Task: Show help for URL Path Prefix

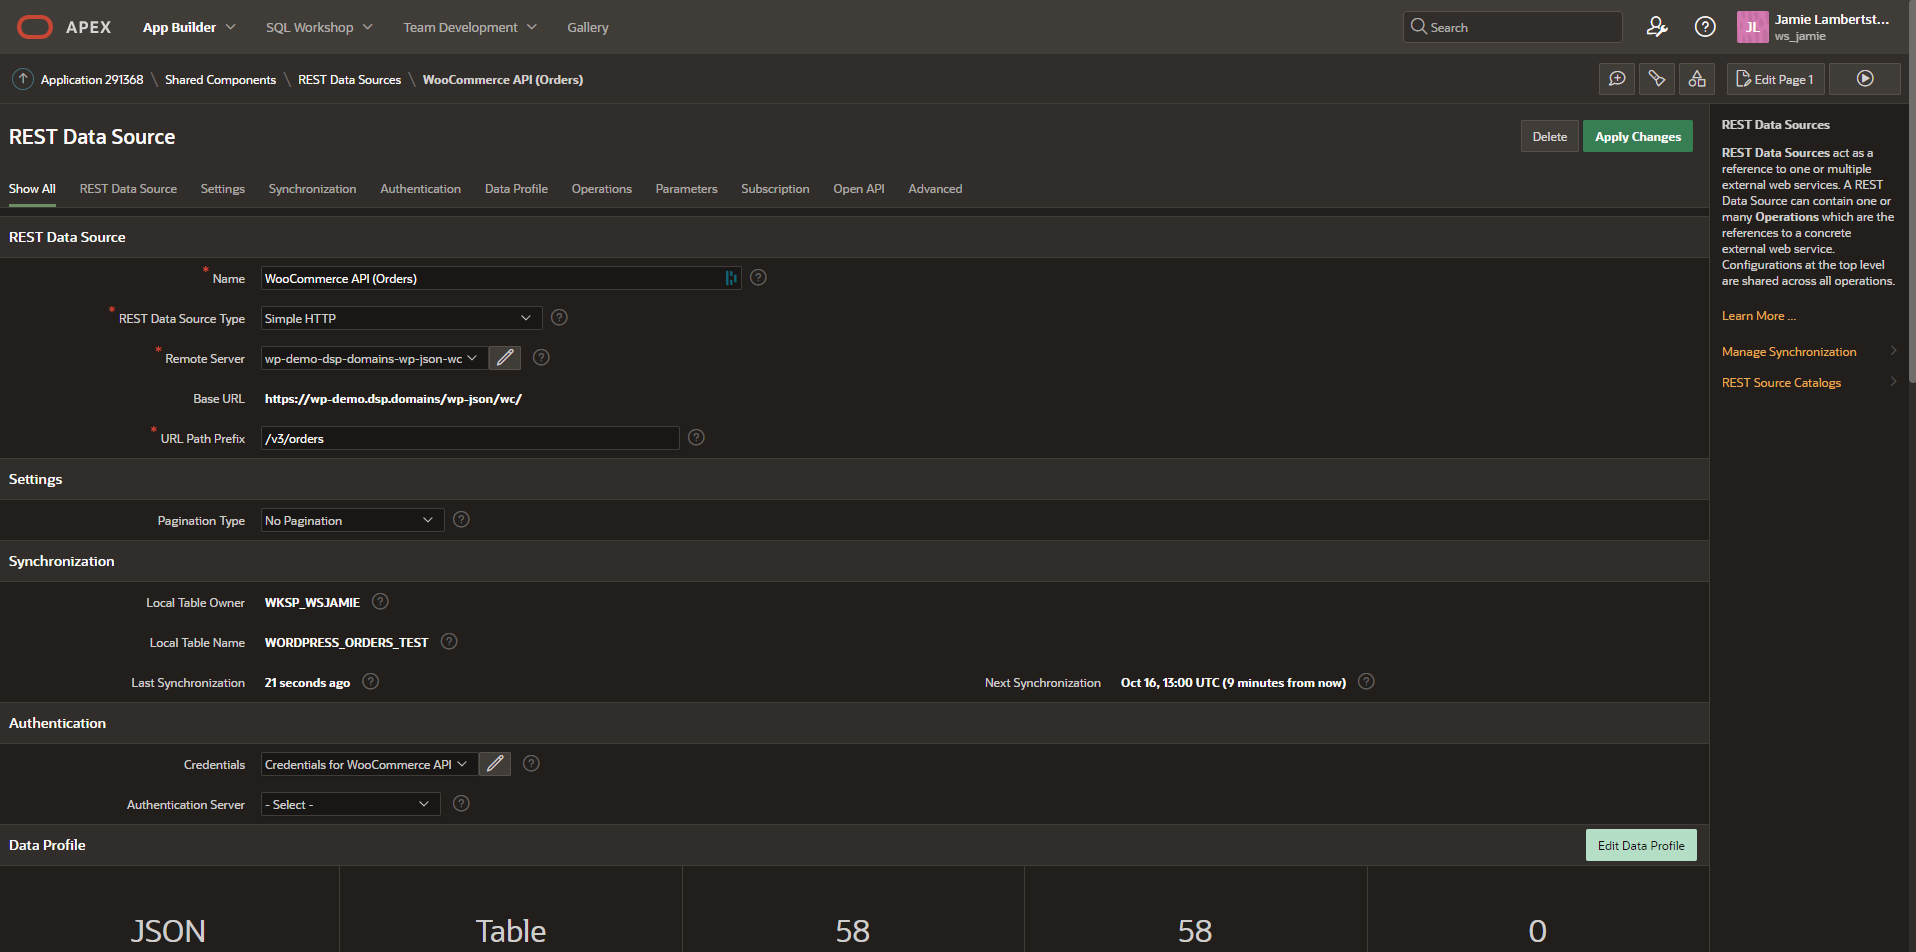Action: click(x=696, y=437)
